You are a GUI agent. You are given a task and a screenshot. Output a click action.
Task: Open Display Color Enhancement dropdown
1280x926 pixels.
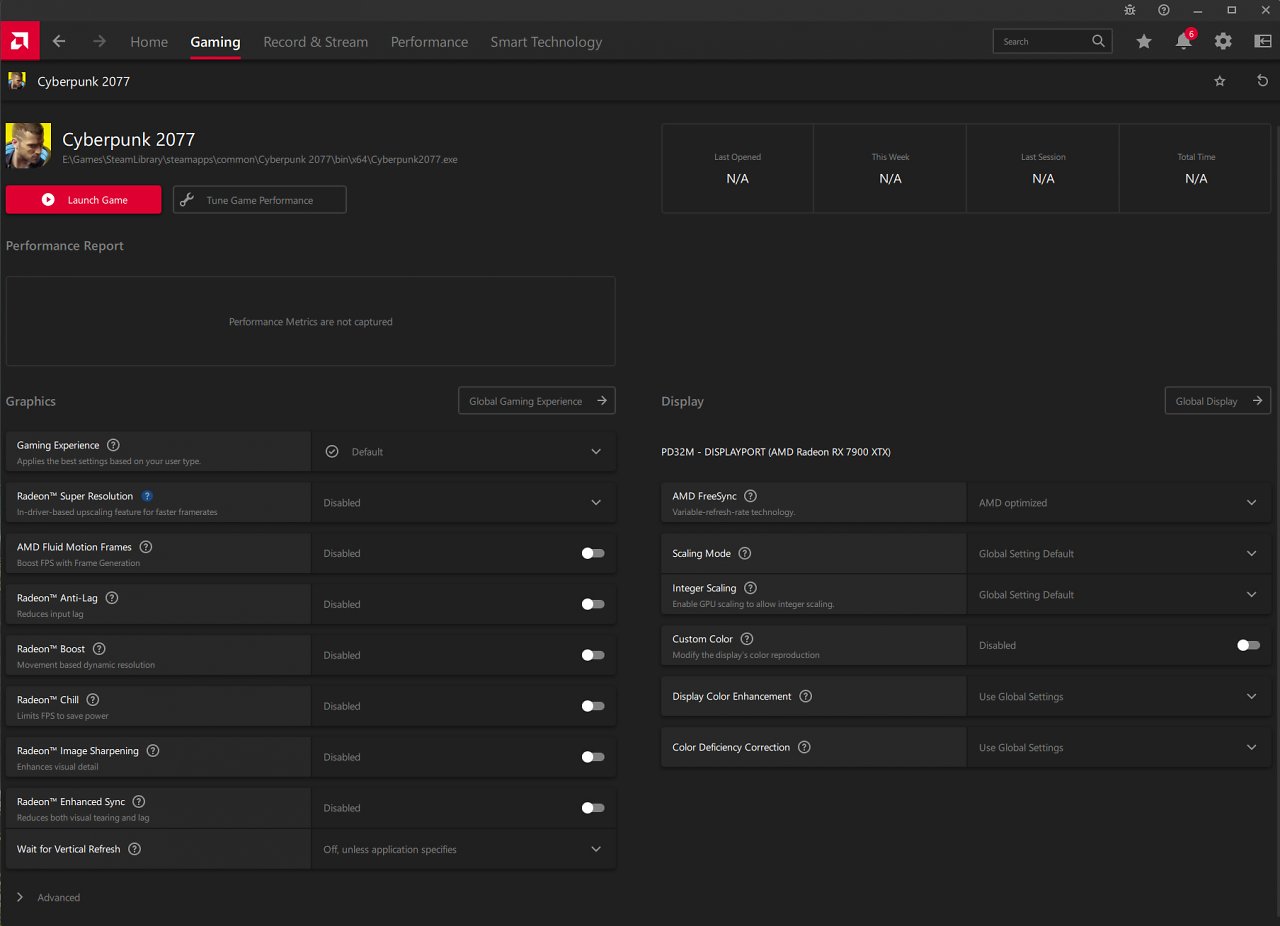(x=1119, y=696)
